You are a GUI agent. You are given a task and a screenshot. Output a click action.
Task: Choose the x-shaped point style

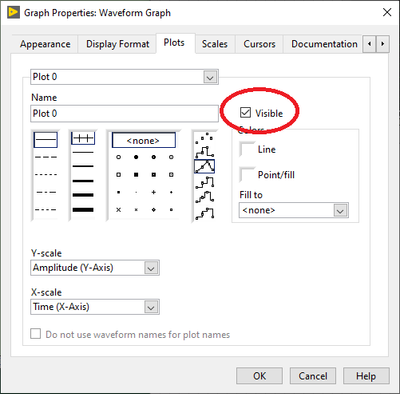click(x=118, y=210)
